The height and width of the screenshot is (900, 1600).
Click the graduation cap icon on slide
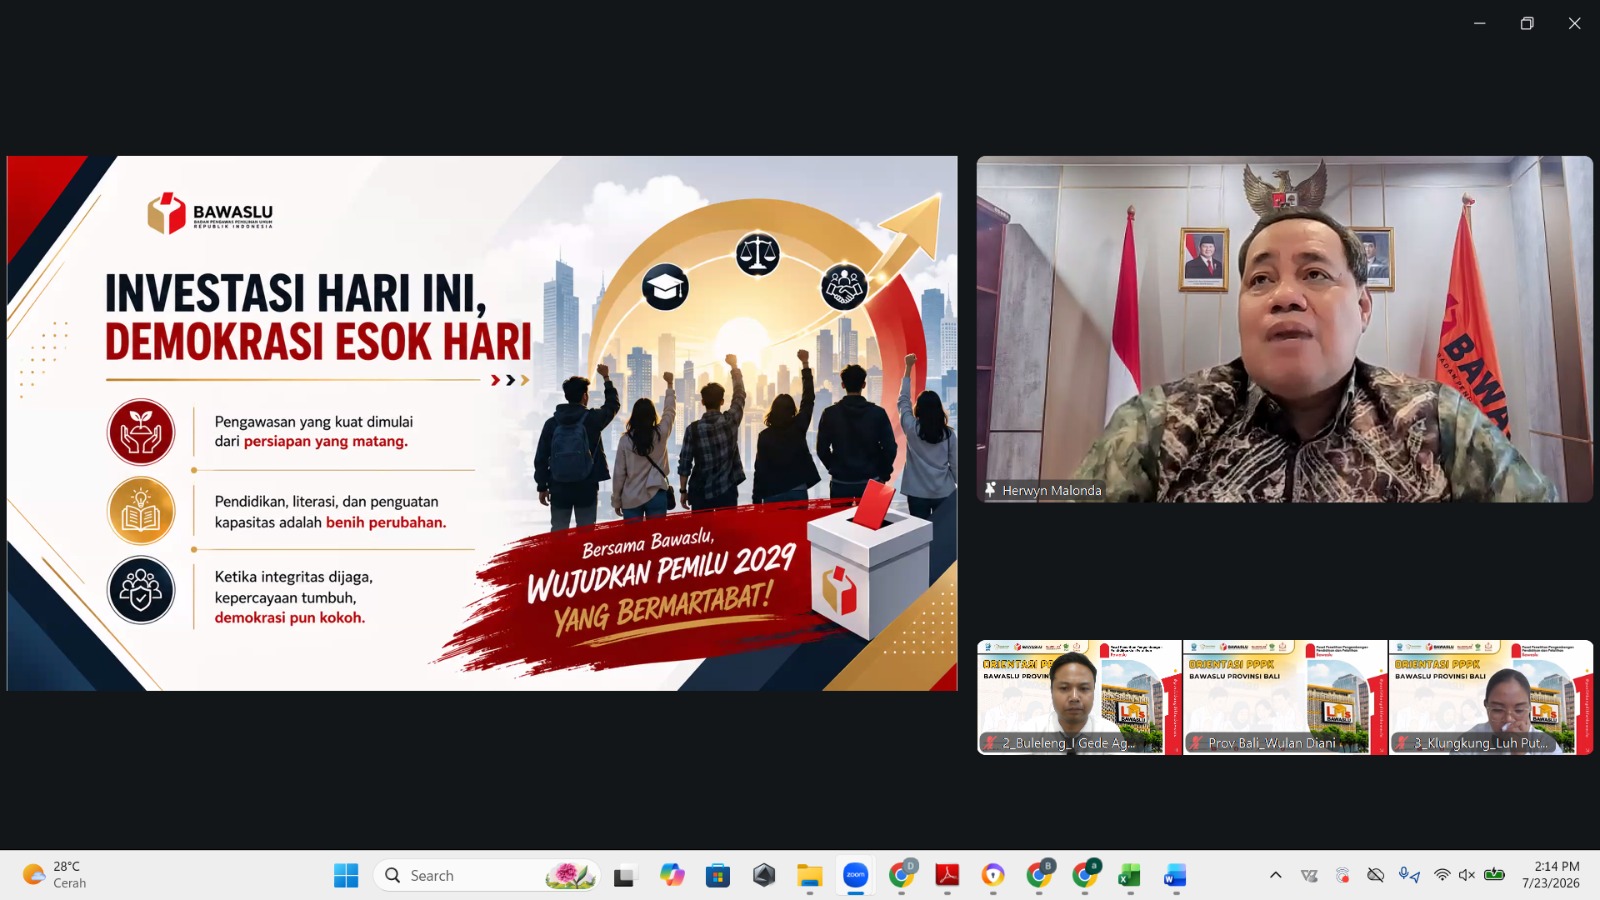665,287
